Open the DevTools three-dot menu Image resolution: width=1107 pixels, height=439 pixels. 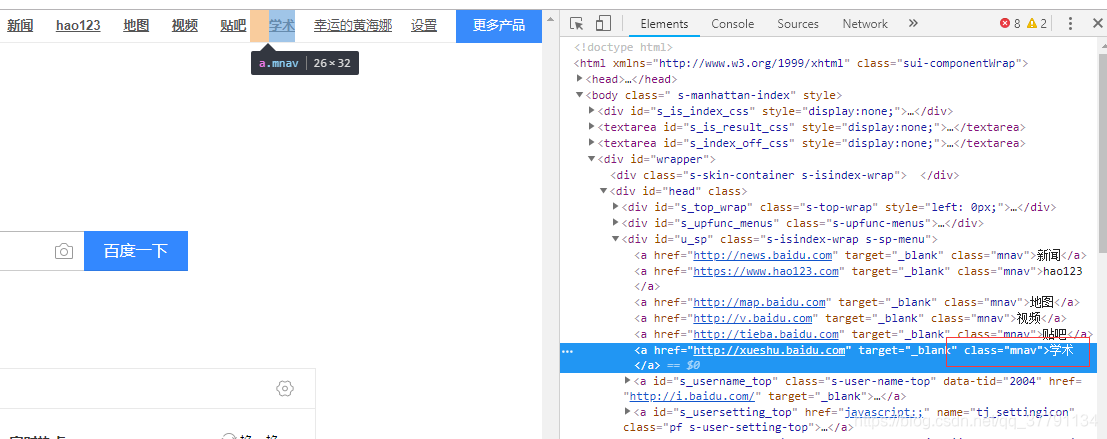click(x=1070, y=23)
